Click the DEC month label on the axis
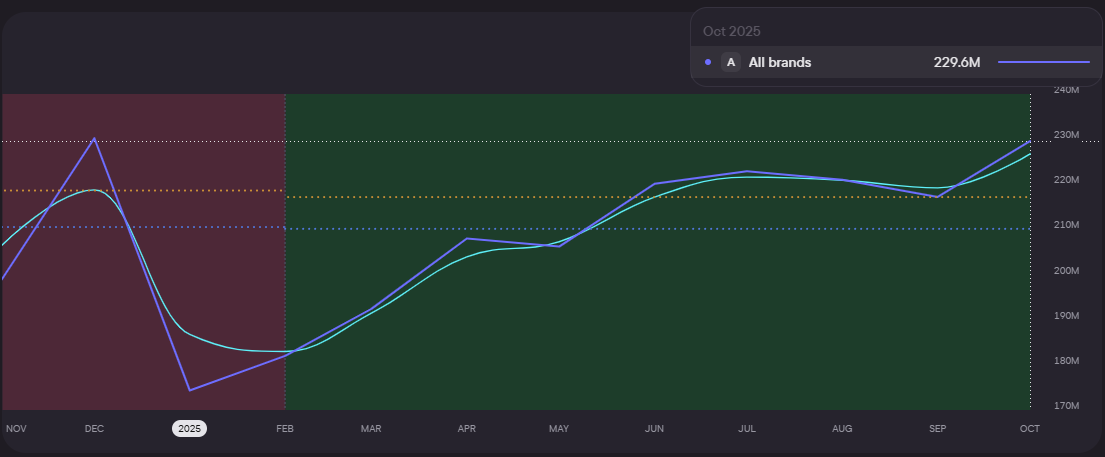This screenshot has width=1105, height=457. click(x=94, y=428)
